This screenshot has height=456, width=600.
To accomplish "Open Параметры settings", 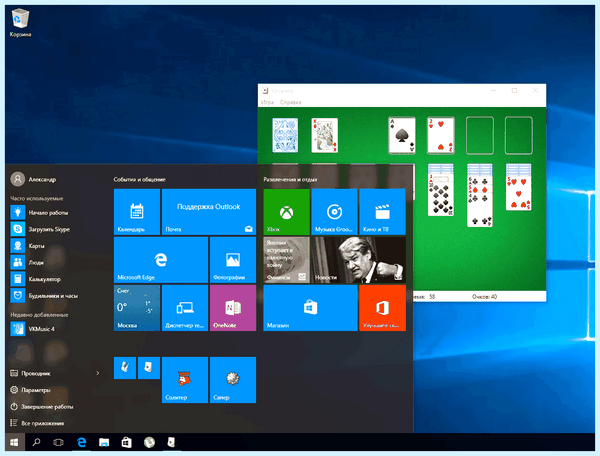I will (x=30, y=390).
